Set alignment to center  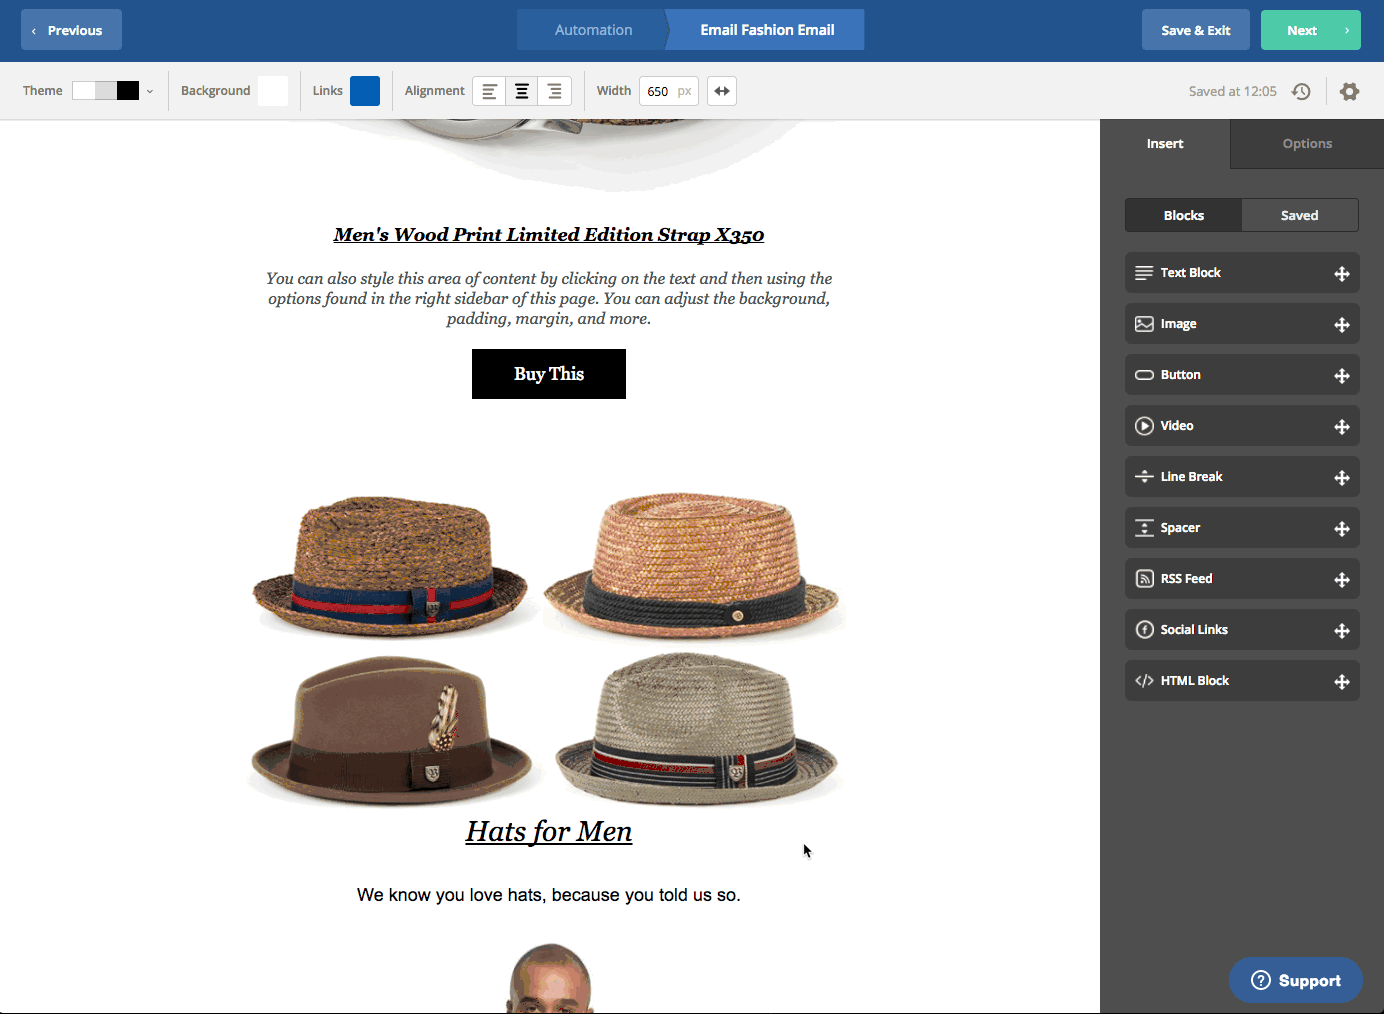522,91
